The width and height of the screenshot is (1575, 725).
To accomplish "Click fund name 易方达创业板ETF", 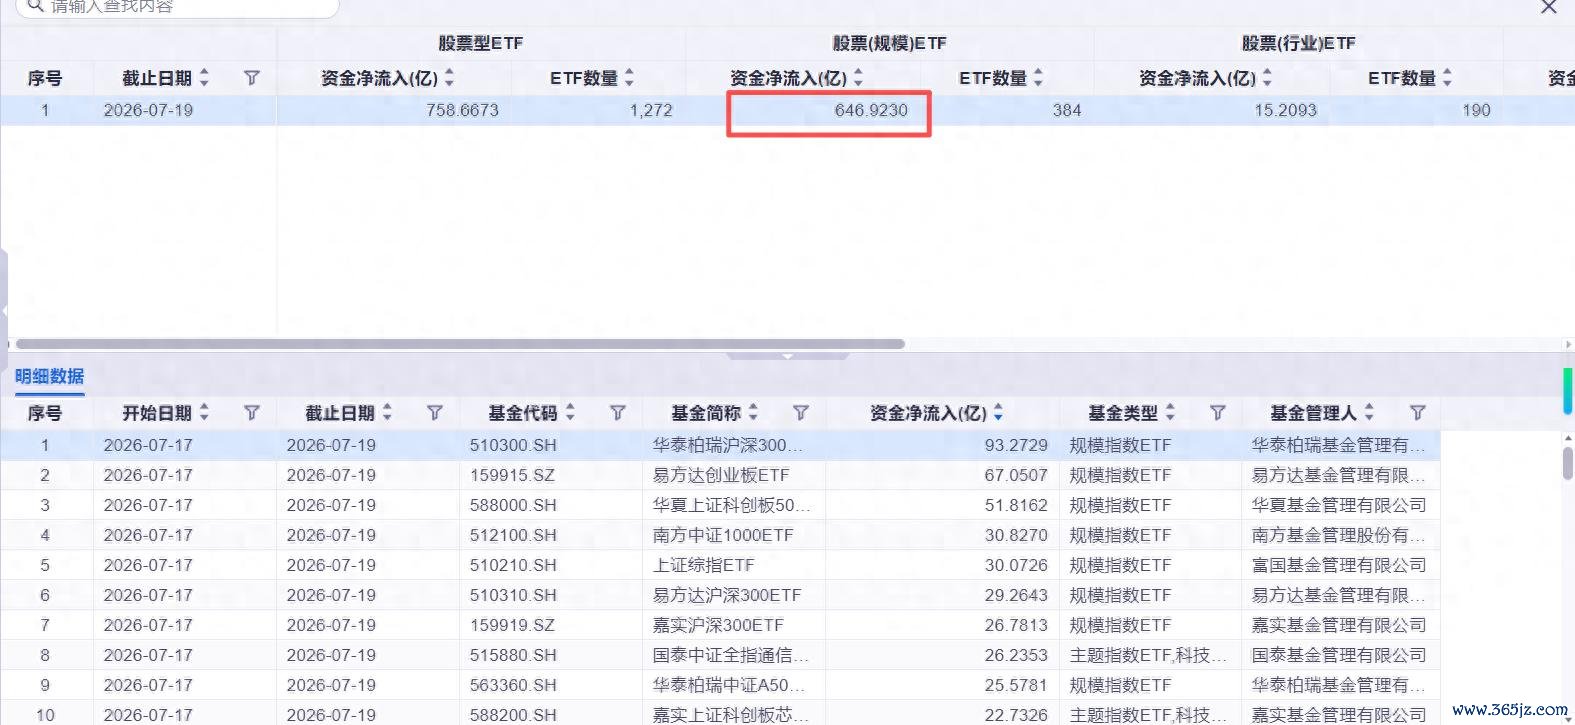I will 721,475.
